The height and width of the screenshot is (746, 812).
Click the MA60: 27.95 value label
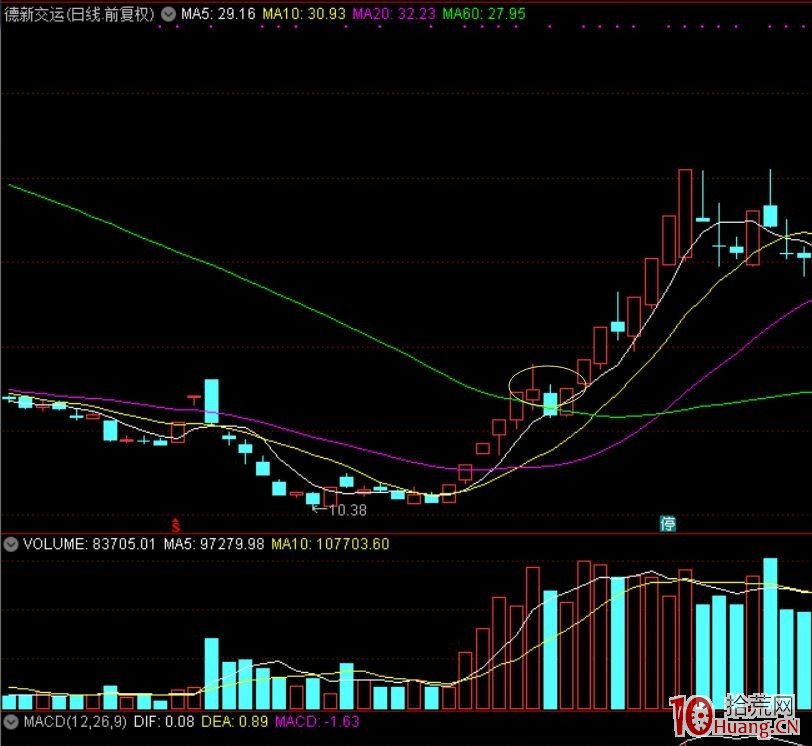pos(484,14)
